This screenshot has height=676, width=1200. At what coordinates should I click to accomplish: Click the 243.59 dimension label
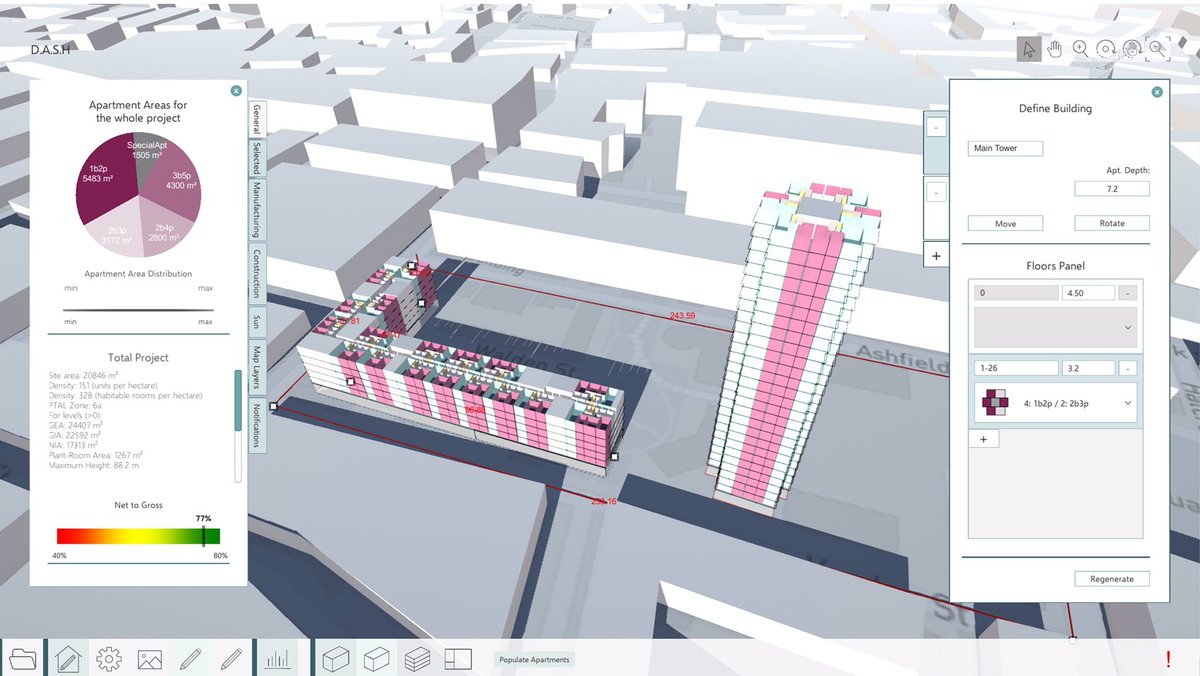[682, 316]
